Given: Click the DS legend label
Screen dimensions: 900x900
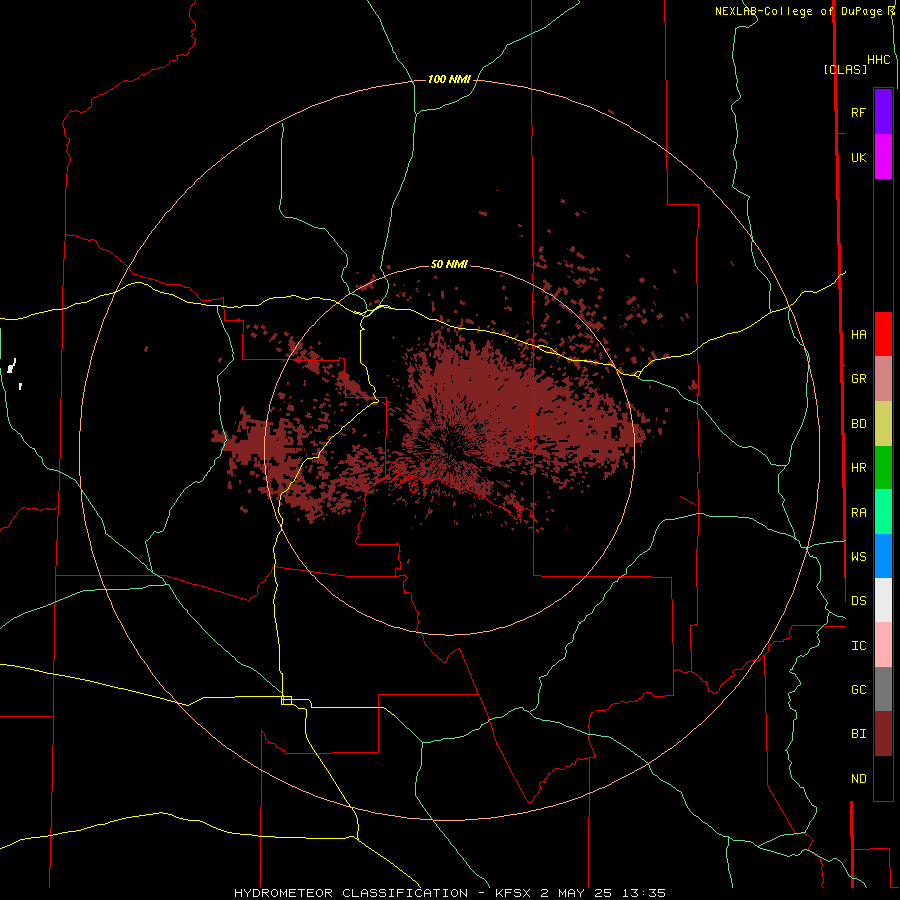Looking at the screenshot, I should click(x=858, y=600).
